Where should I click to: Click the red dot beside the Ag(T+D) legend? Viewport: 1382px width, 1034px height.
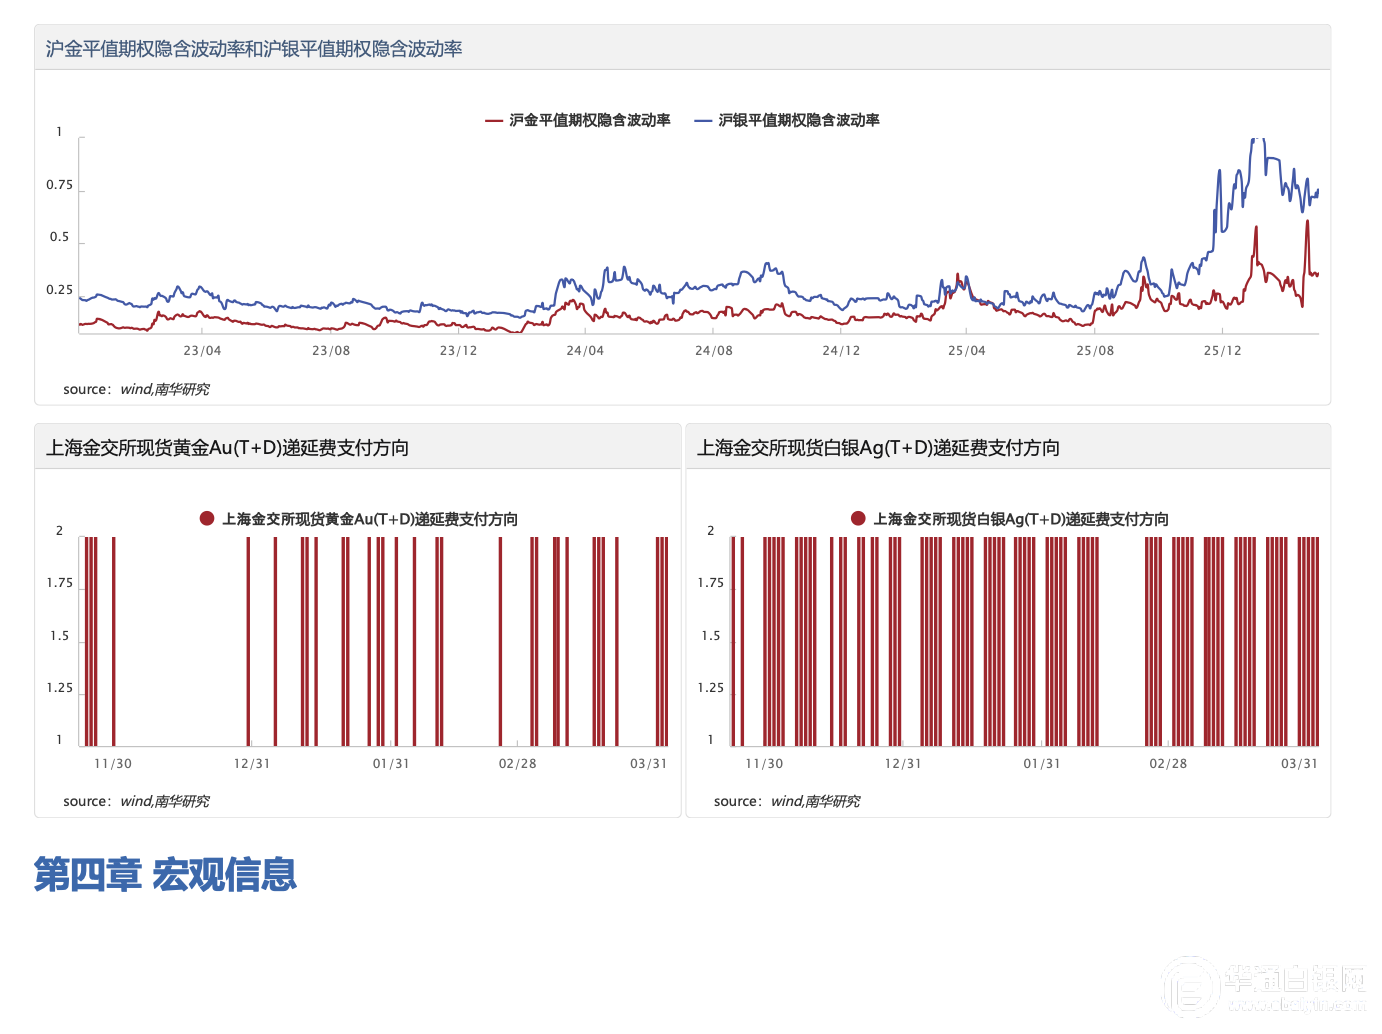[858, 518]
